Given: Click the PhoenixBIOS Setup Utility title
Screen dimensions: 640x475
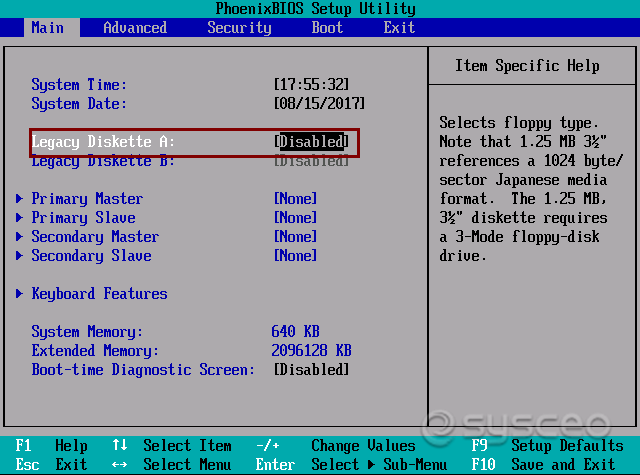Looking at the screenshot, I should tap(316, 9).
